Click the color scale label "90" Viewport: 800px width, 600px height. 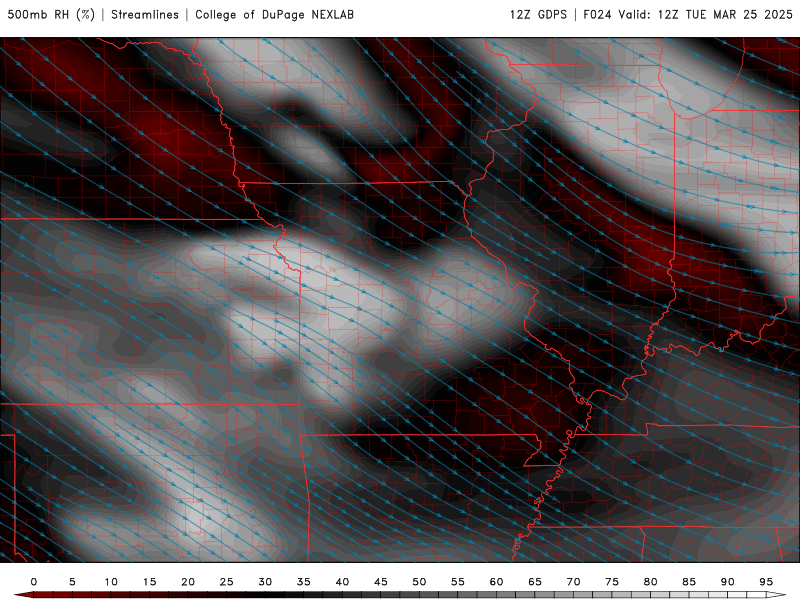tap(728, 582)
